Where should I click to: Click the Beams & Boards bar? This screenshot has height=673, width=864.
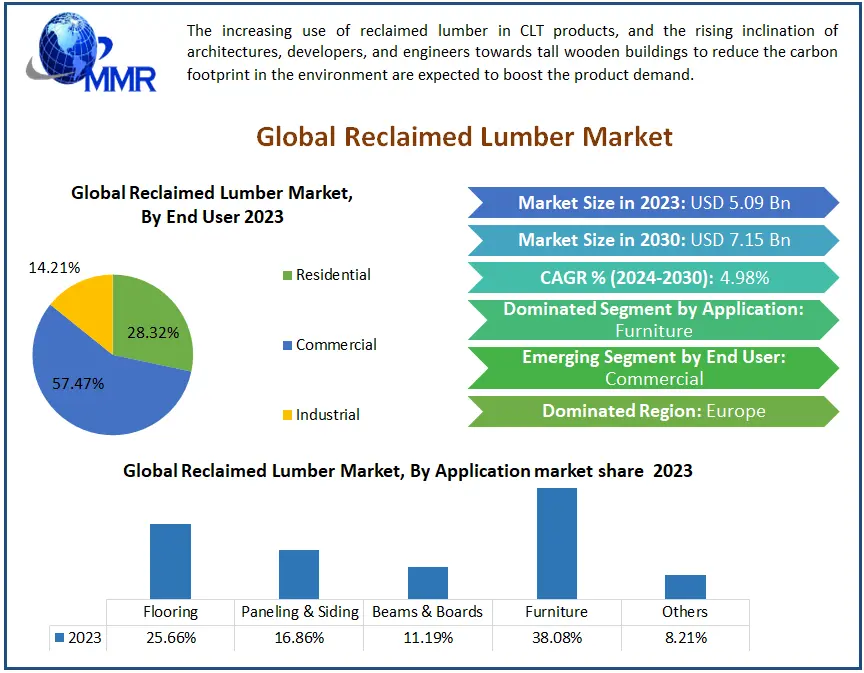click(x=428, y=582)
